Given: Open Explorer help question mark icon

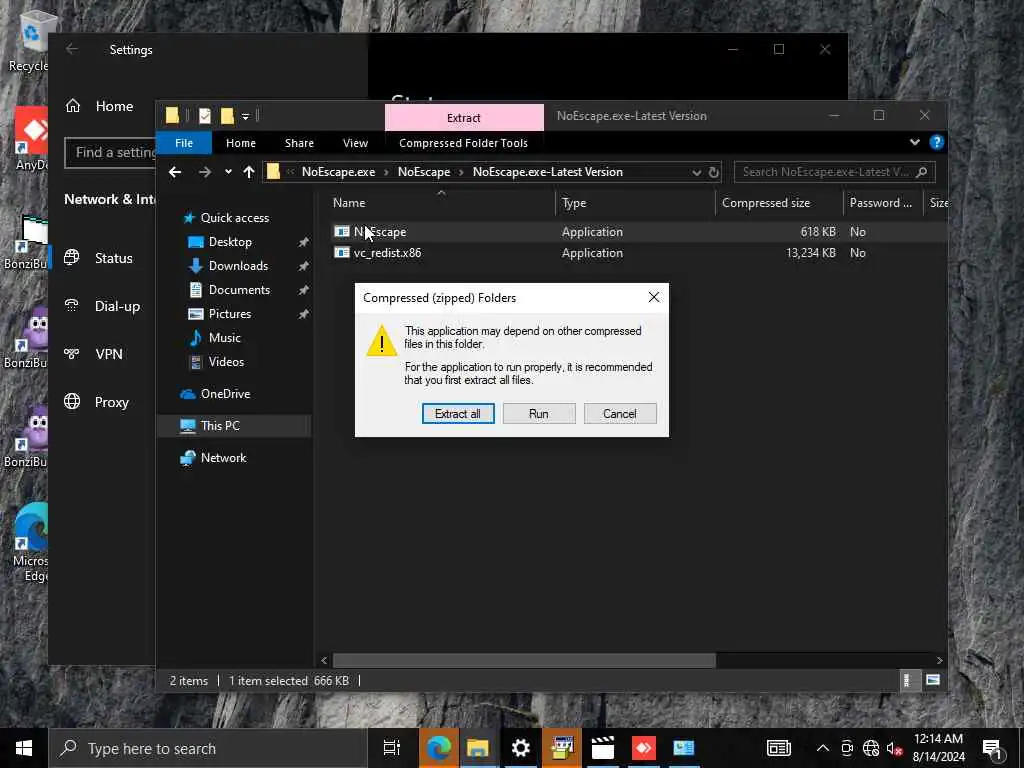Looking at the screenshot, I should pyautogui.click(x=936, y=142).
